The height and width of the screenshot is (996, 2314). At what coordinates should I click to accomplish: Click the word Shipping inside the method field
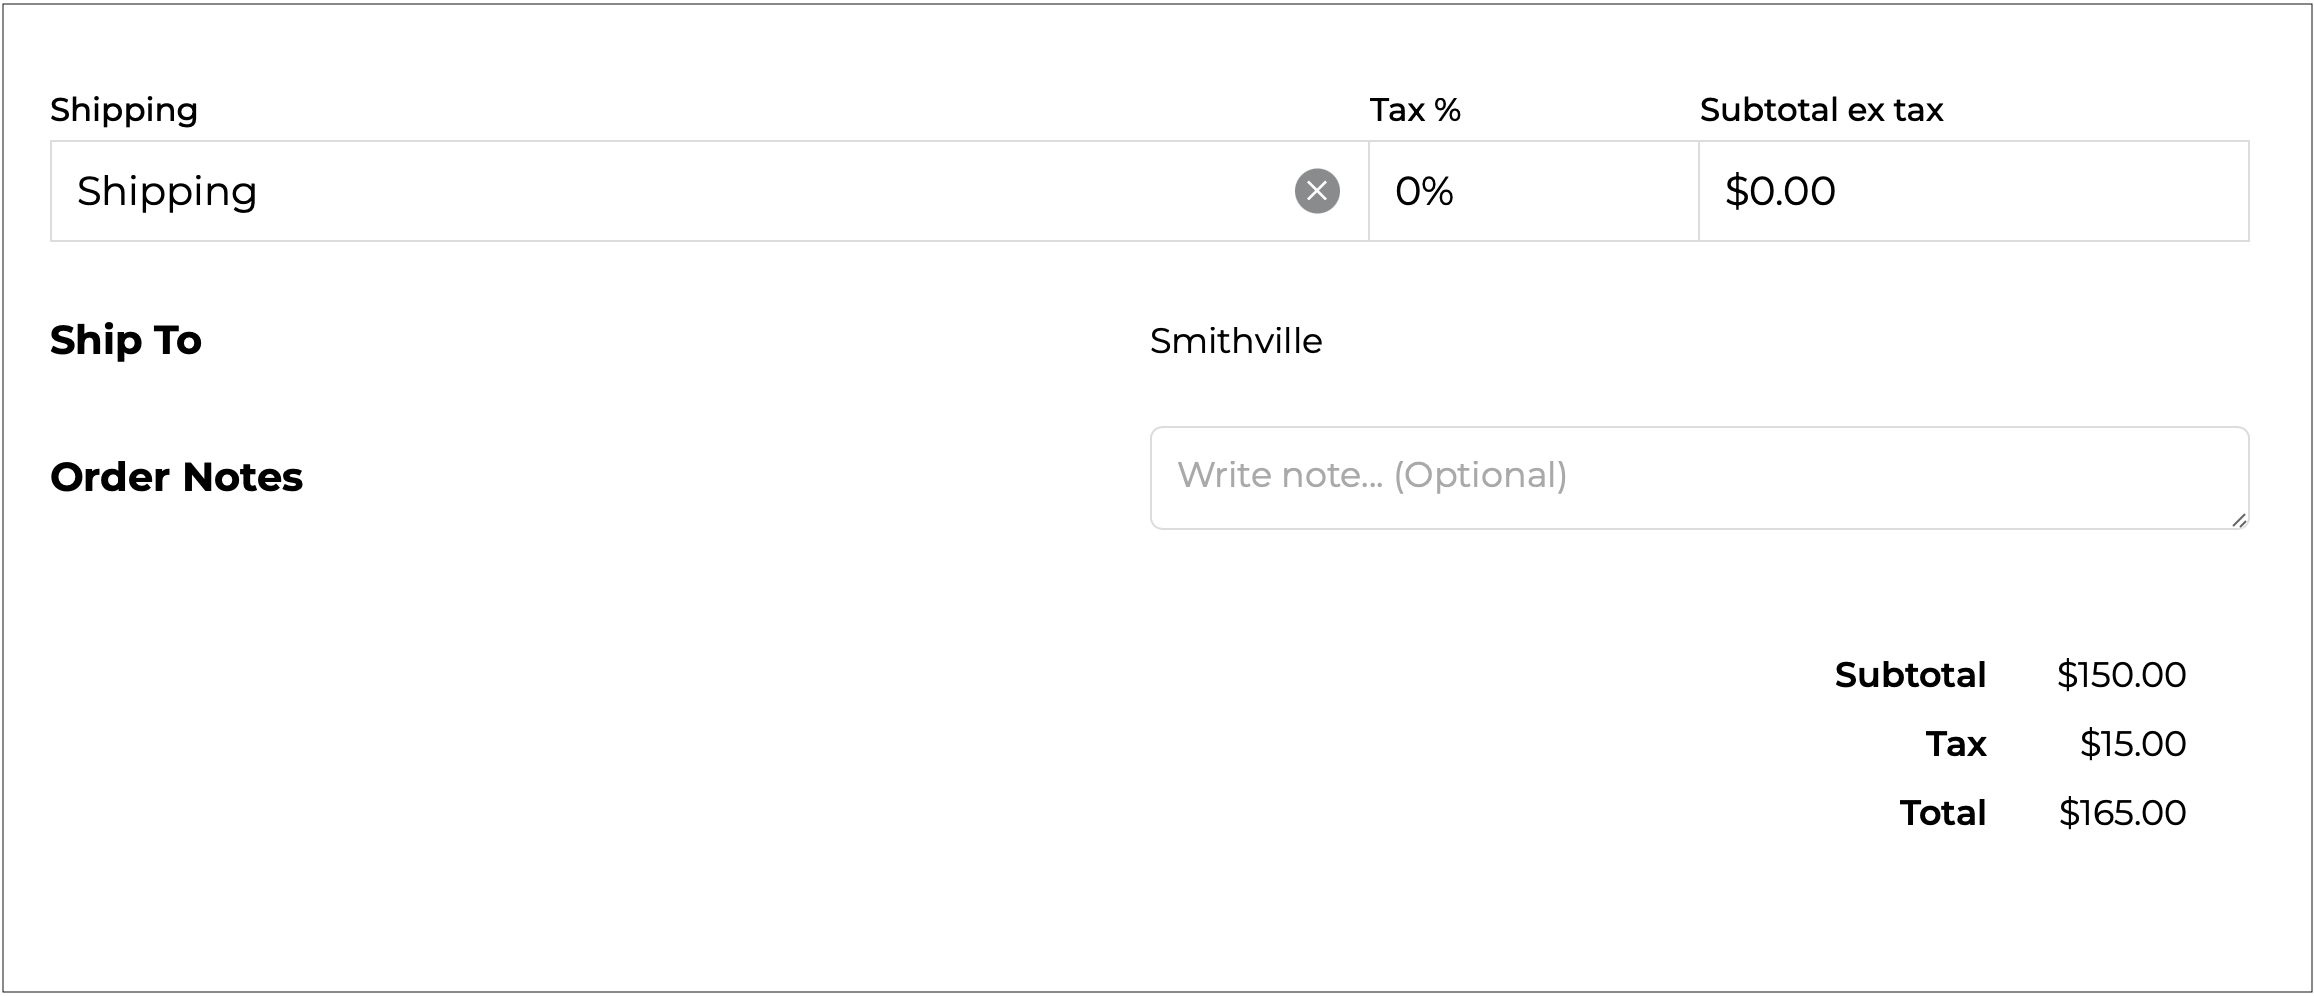tap(167, 191)
